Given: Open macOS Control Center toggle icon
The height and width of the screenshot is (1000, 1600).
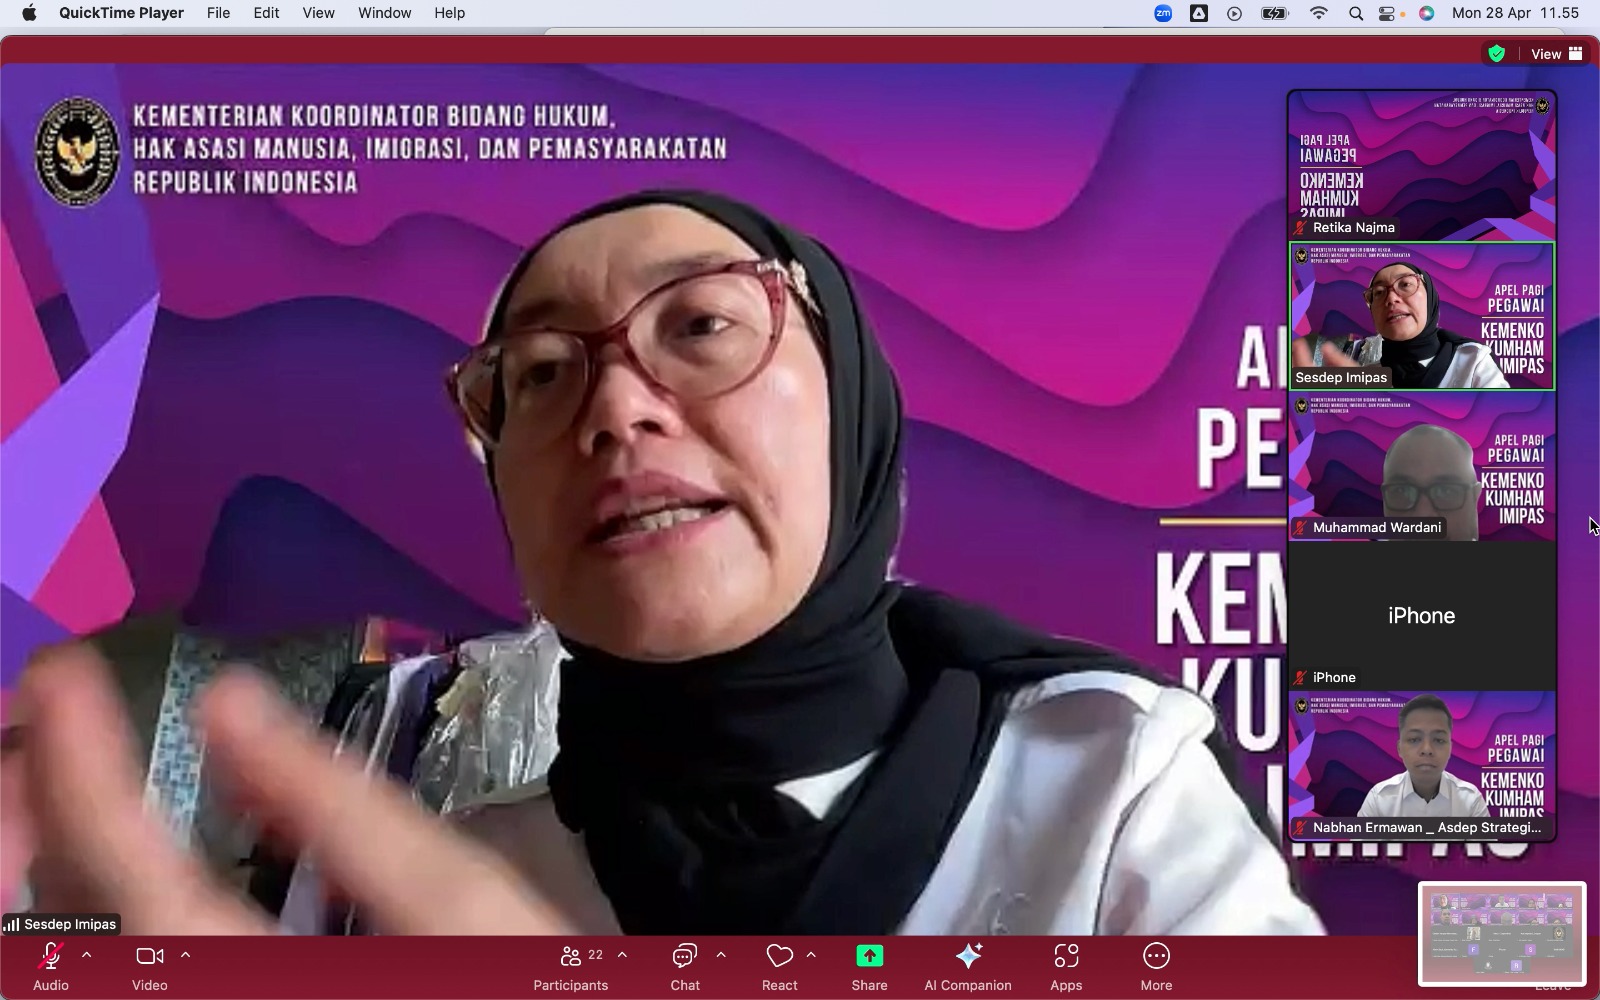Looking at the screenshot, I should (1388, 13).
